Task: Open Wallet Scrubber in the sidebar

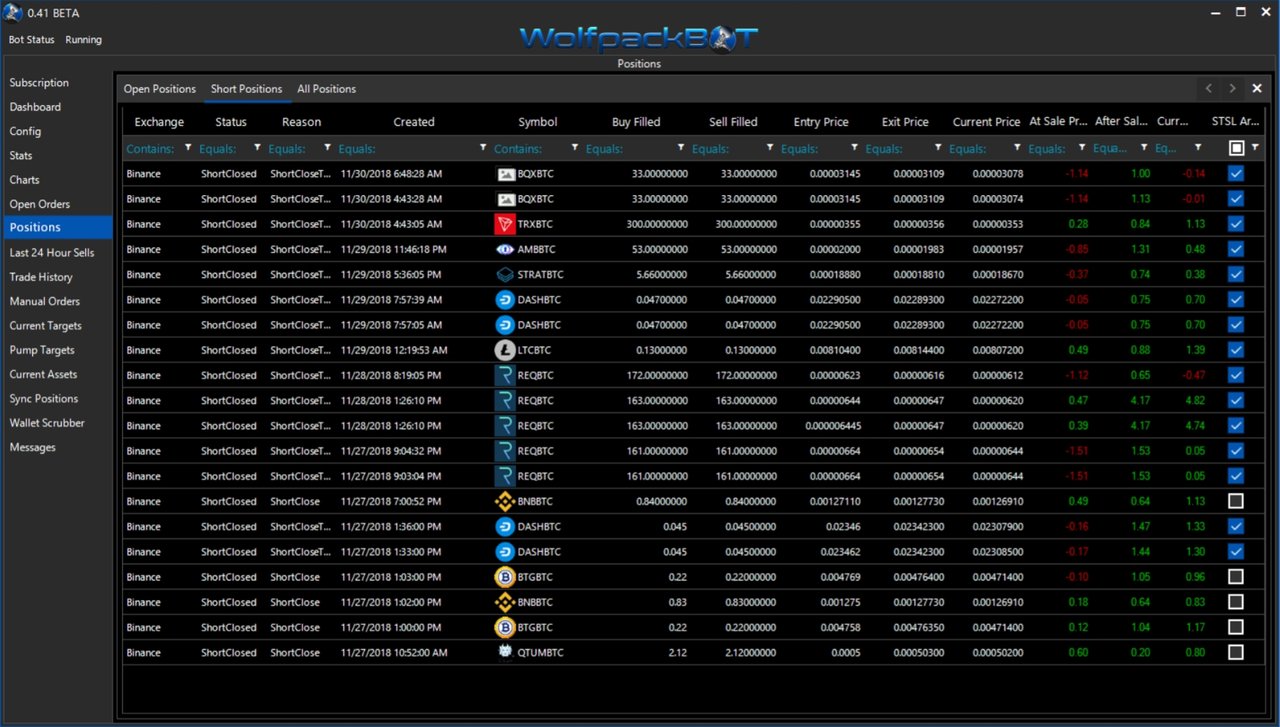Action: pos(47,423)
